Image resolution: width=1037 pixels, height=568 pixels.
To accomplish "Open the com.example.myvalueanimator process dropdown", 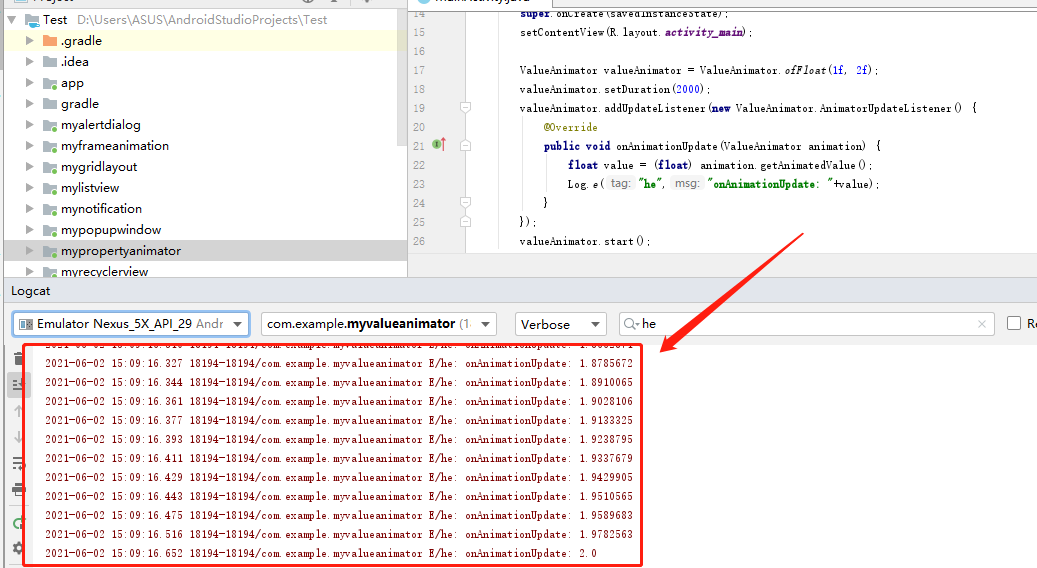I will (379, 324).
